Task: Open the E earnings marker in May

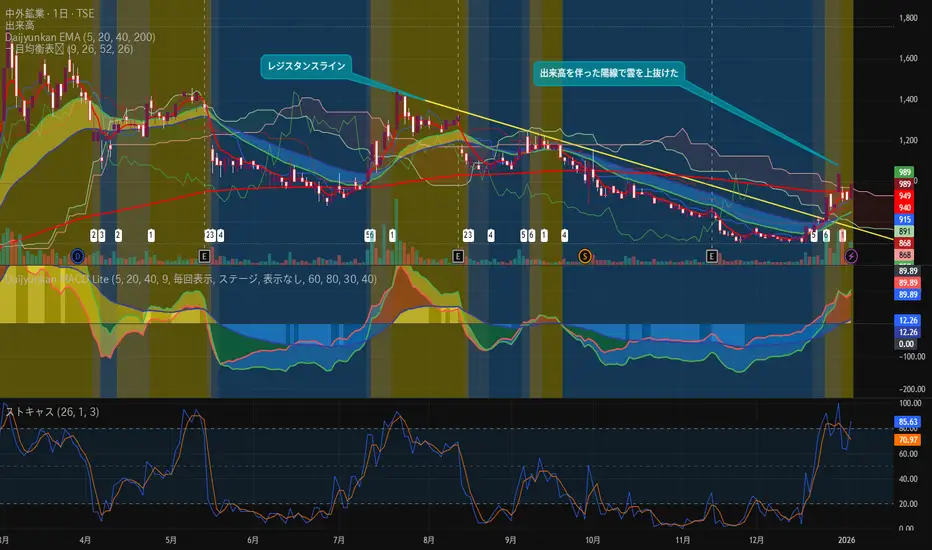Action: tap(204, 256)
